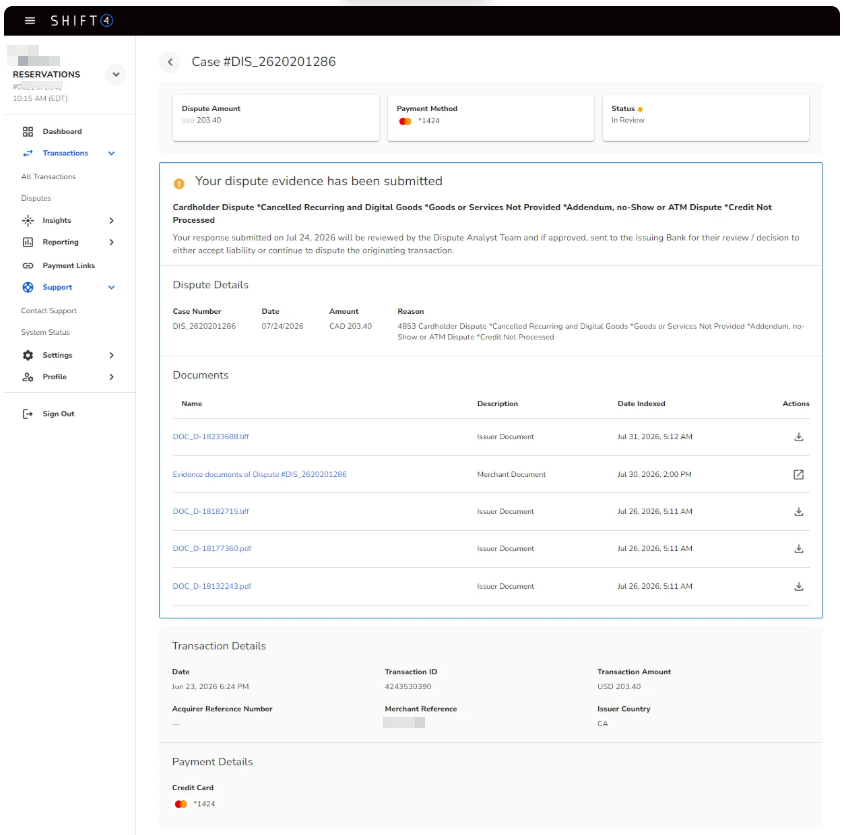Click the Transaction Amount USD 203.40
Image resolution: width=844 pixels, height=835 pixels.
tap(619, 686)
